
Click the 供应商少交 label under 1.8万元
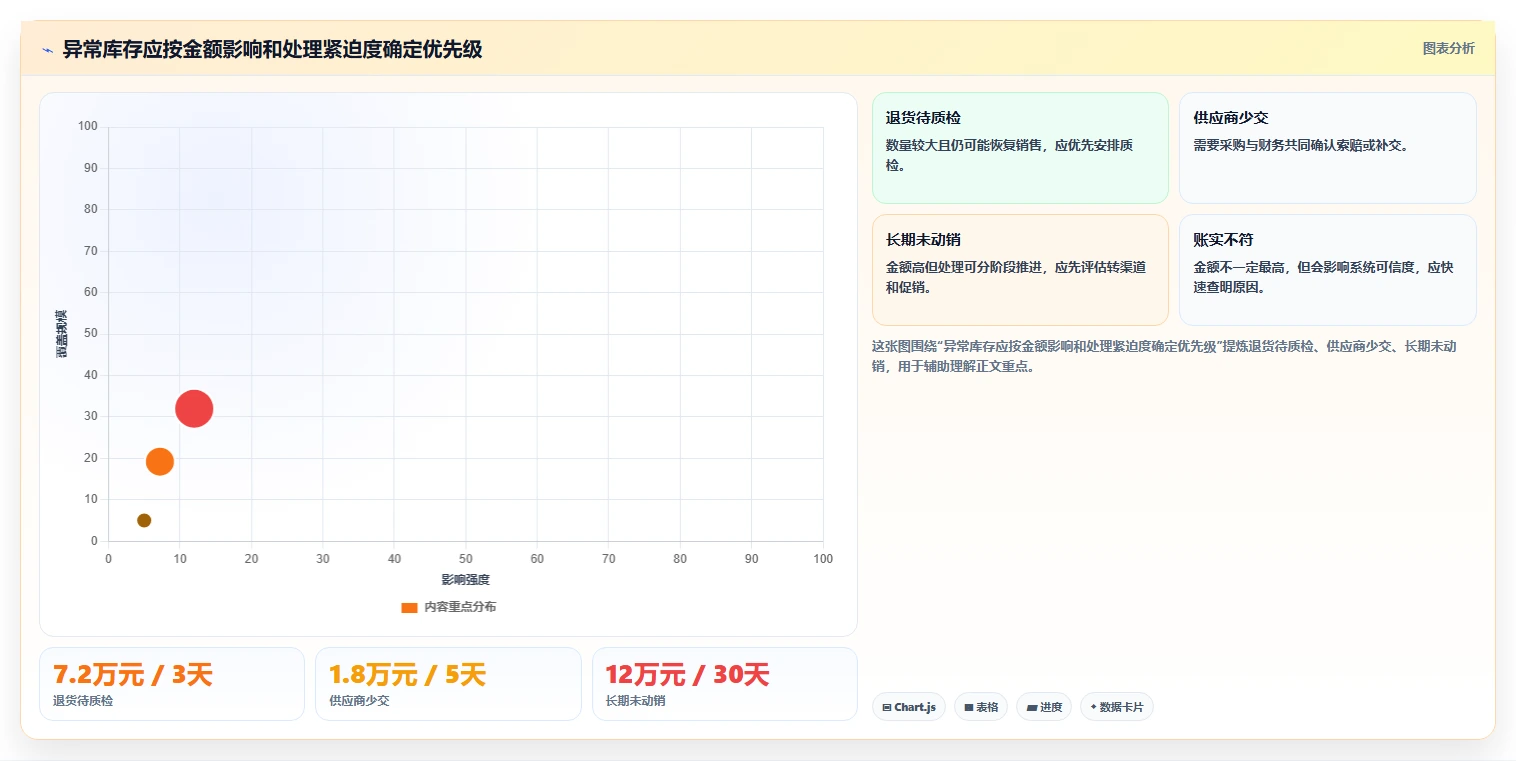(359, 701)
